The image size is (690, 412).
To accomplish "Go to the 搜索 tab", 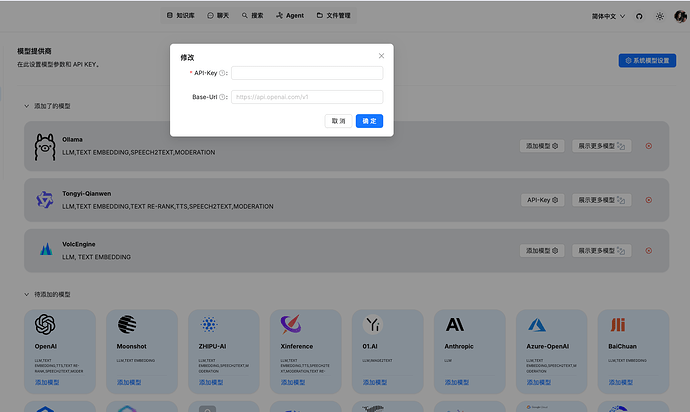I will click(253, 15).
